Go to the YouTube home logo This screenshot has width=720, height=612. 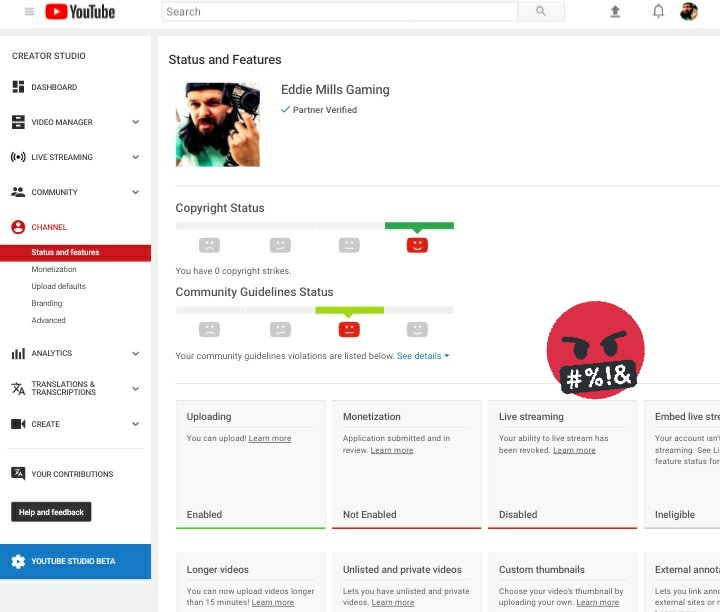tap(80, 11)
